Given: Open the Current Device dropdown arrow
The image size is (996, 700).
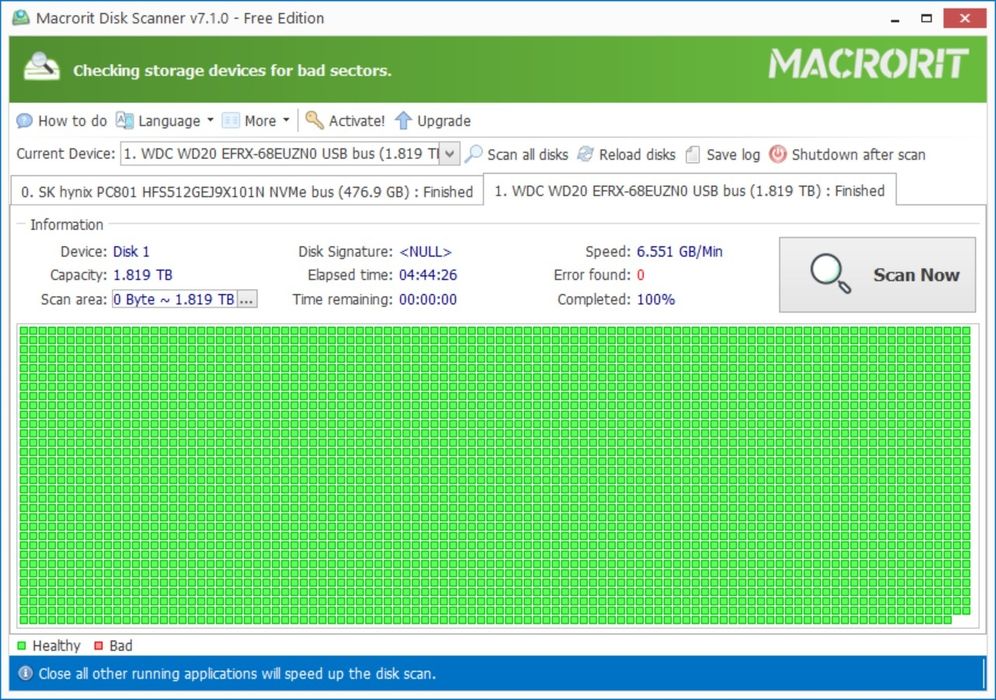Looking at the screenshot, I should (449, 154).
